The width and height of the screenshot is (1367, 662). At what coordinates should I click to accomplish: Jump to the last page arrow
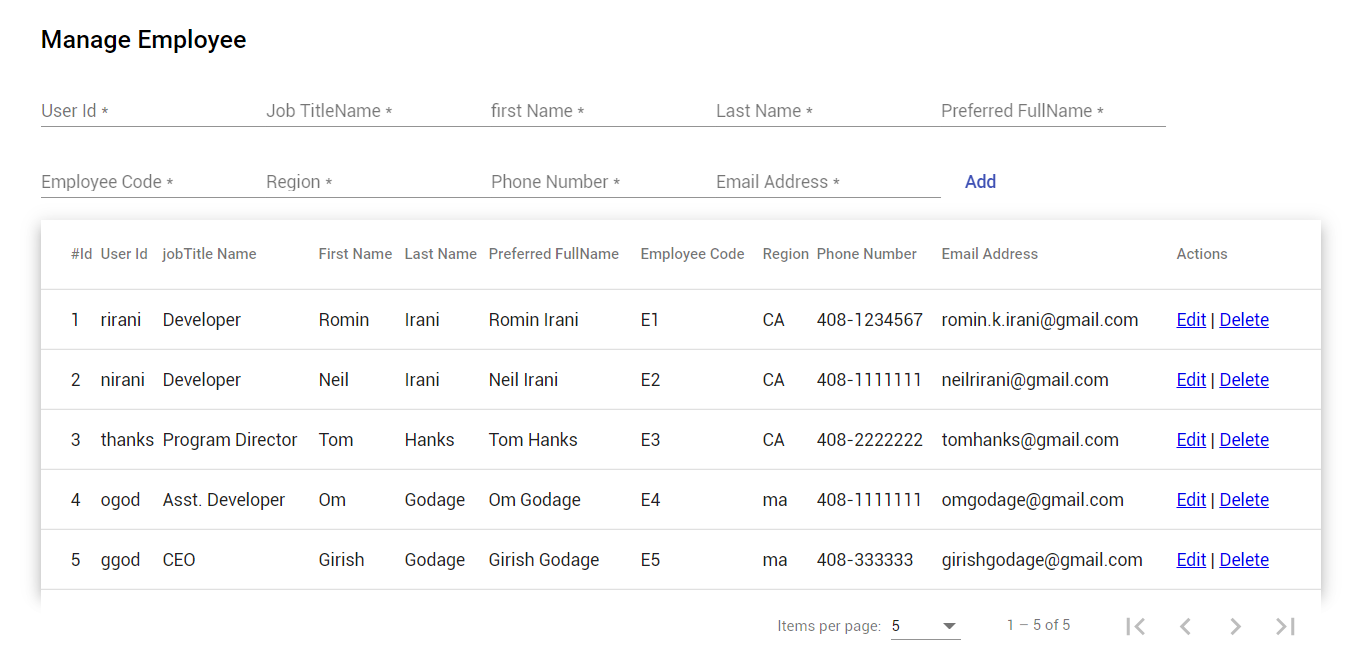tap(1285, 626)
